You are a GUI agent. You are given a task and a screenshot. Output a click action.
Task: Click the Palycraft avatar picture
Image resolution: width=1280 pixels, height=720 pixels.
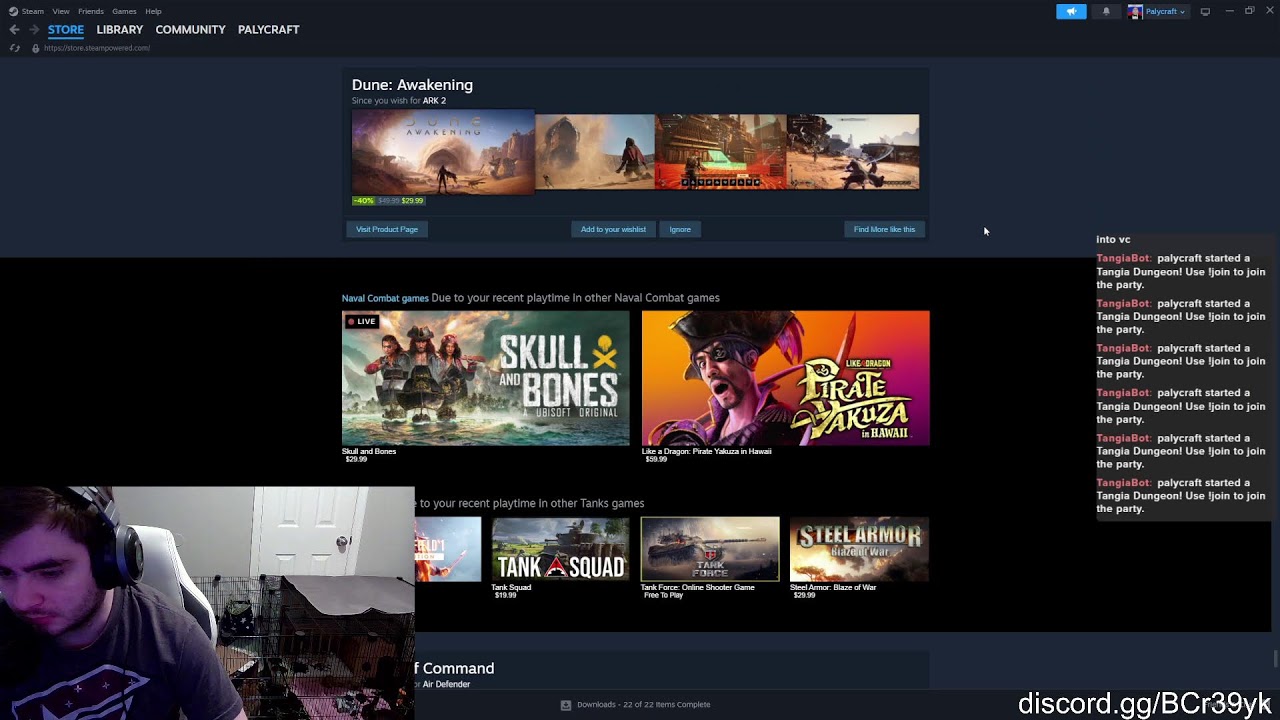click(1135, 11)
